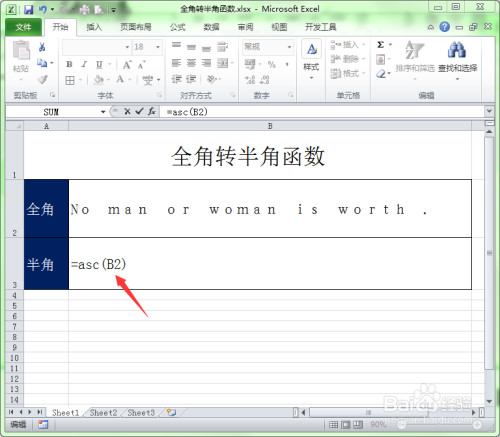Screen dimensions: 500x437
Task: Click the Save icon in quick access toolbar
Action: tap(29, 9)
